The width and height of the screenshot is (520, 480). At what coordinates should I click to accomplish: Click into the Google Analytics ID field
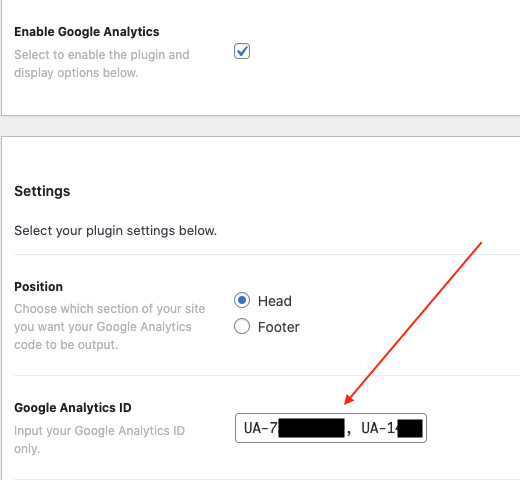point(331,428)
